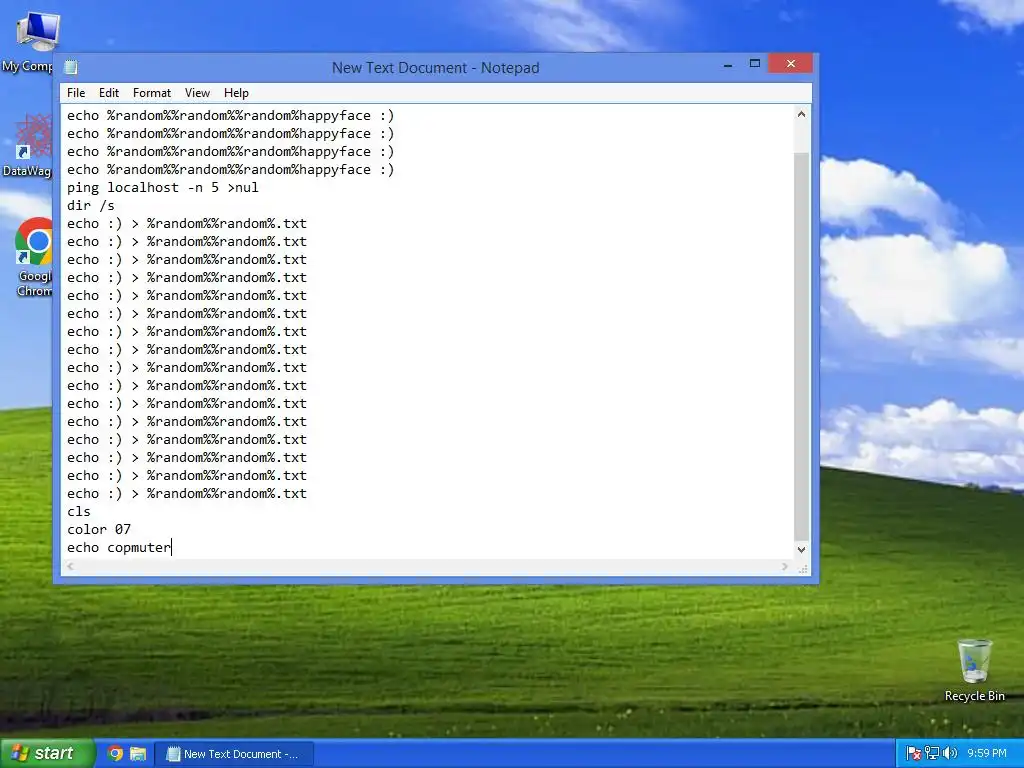The image size is (1024, 768).
Task: Click the 'echo copmuter' line
Action: 119,547
